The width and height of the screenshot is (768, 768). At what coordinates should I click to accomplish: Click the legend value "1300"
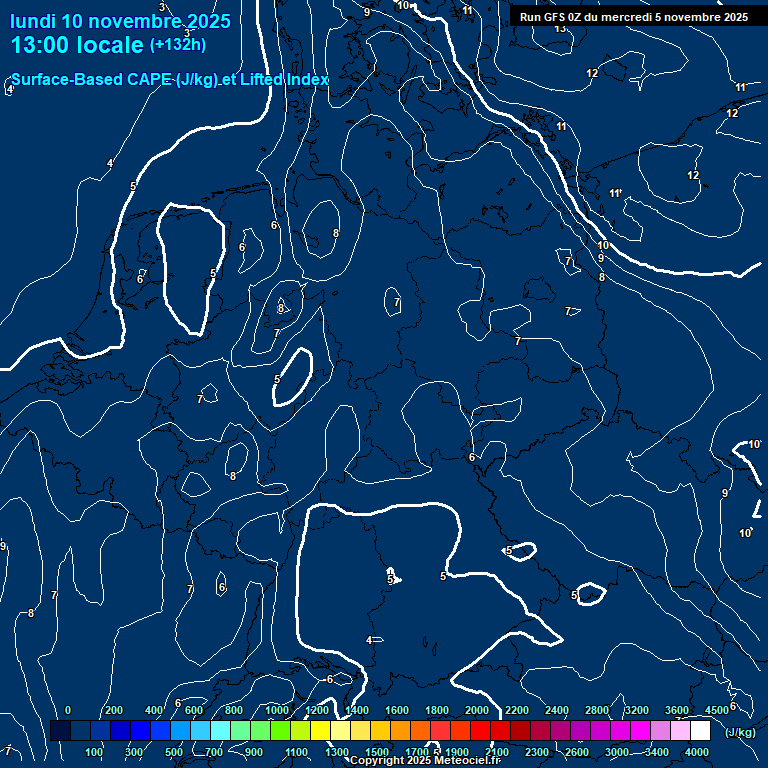click(x=337, y=752)
